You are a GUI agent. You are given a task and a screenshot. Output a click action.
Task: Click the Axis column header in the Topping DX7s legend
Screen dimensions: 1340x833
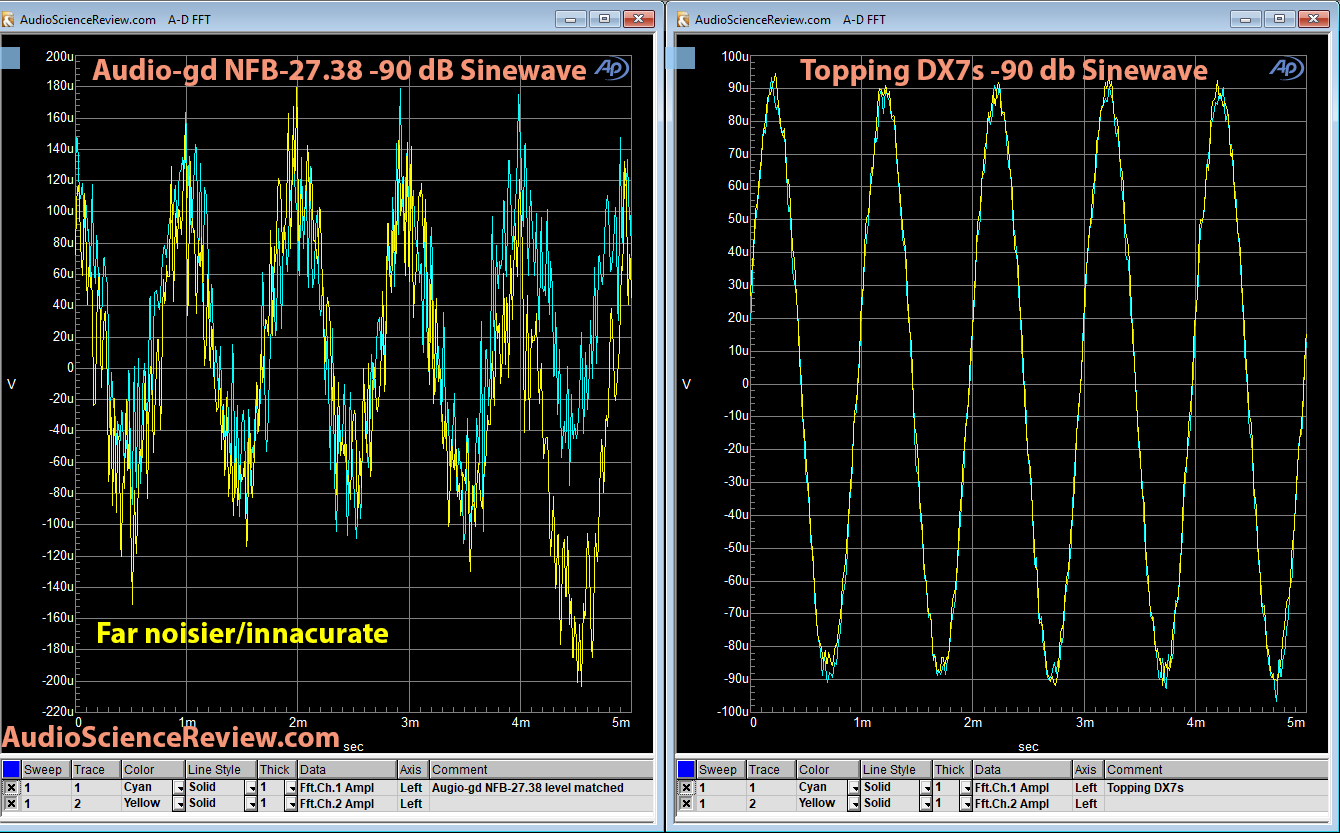pyautogui.click(x=1089, y=770)
